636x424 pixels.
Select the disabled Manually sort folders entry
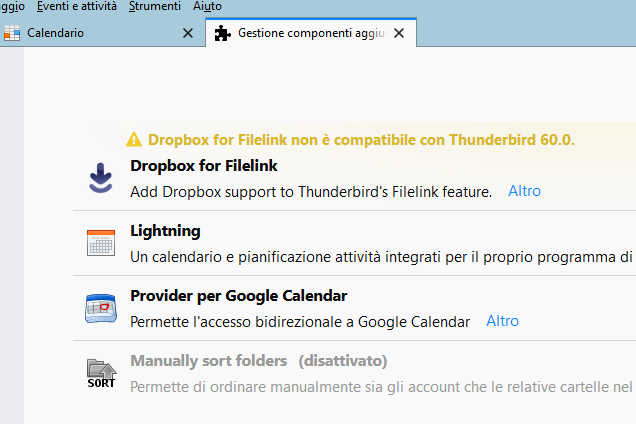click(355, 373)
